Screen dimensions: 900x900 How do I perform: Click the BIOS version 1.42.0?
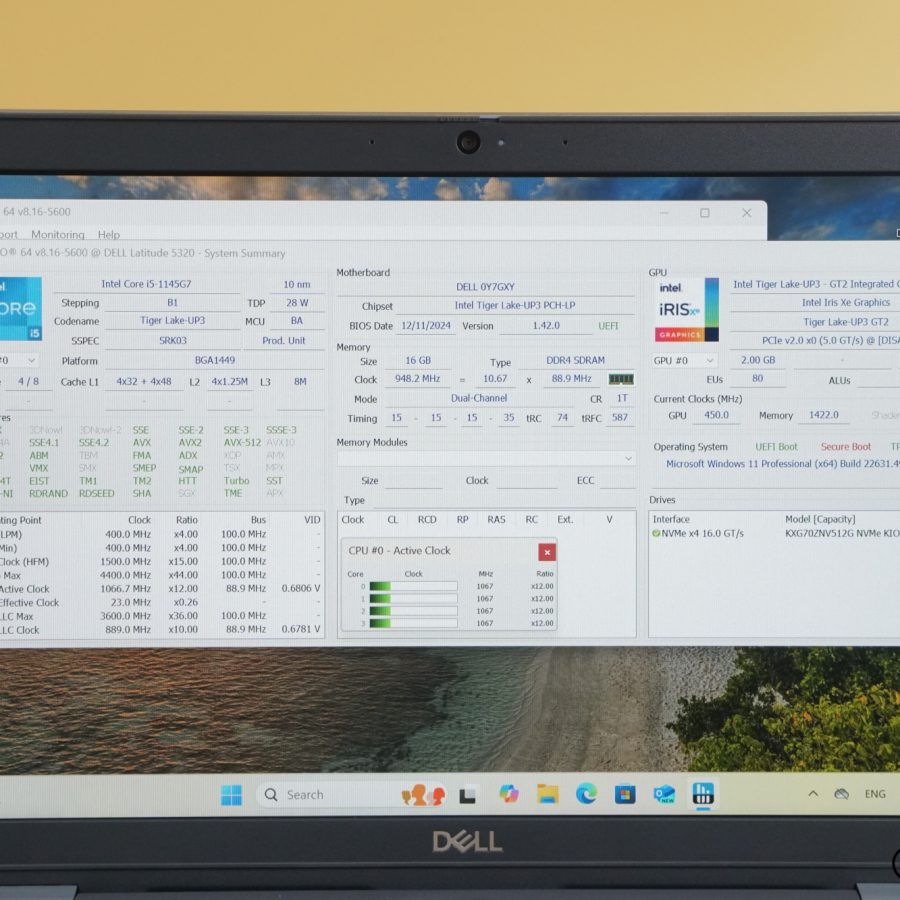[546, 325]
